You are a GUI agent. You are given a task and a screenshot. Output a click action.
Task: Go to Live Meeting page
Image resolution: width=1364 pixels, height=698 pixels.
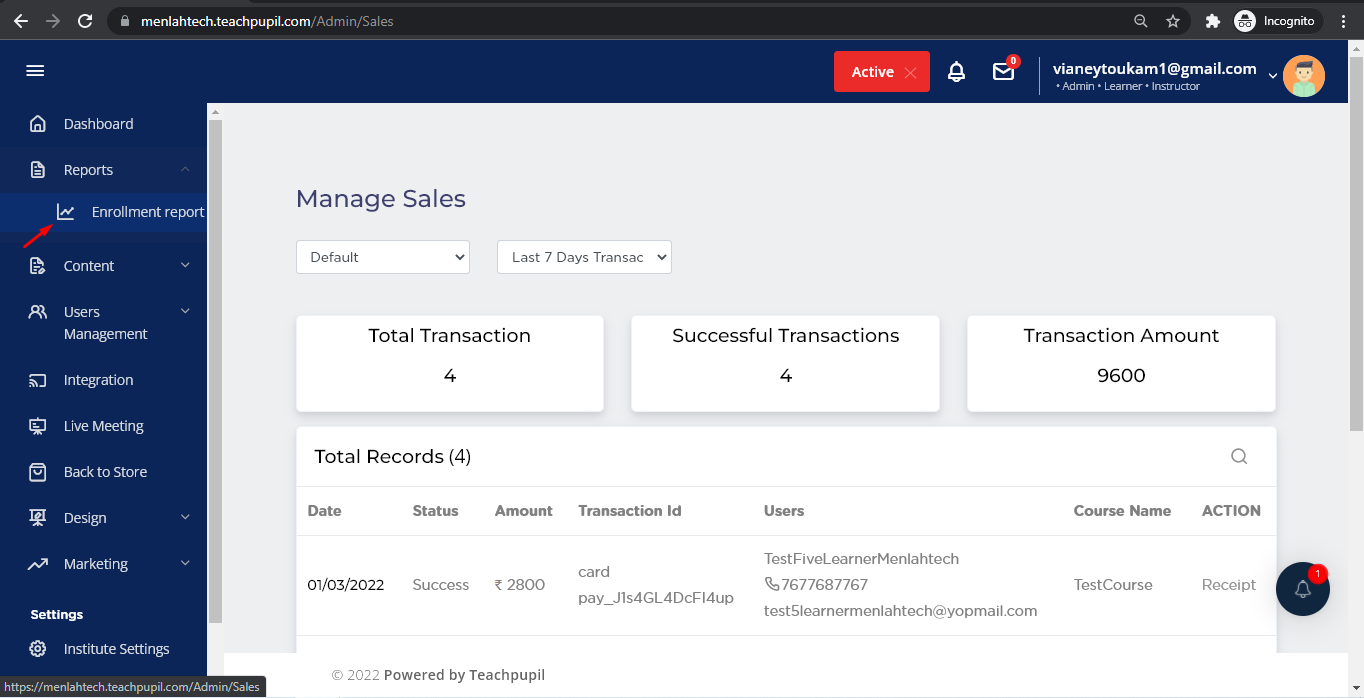[103, 426]
